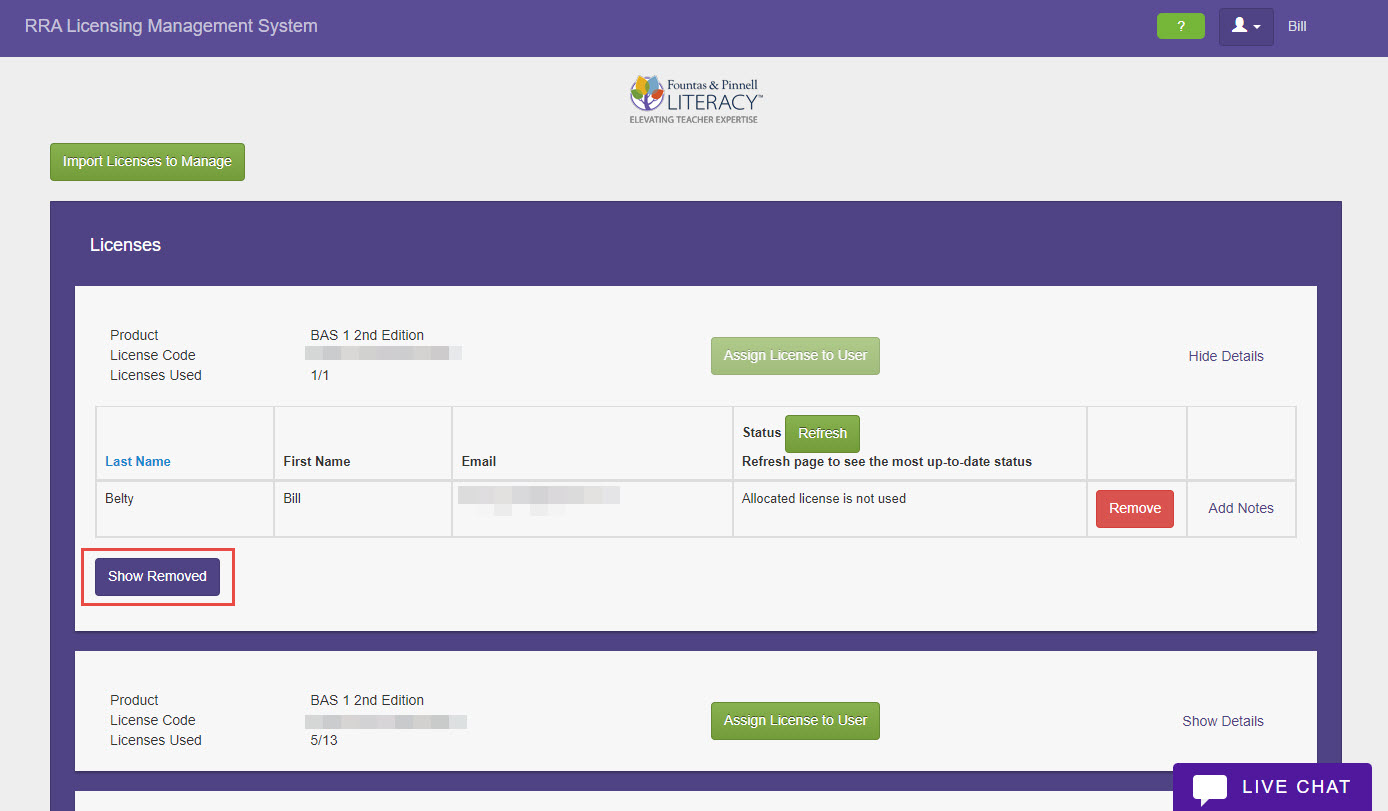
Task: Click Bill's email address cell
Action: (x=540, y=494)
